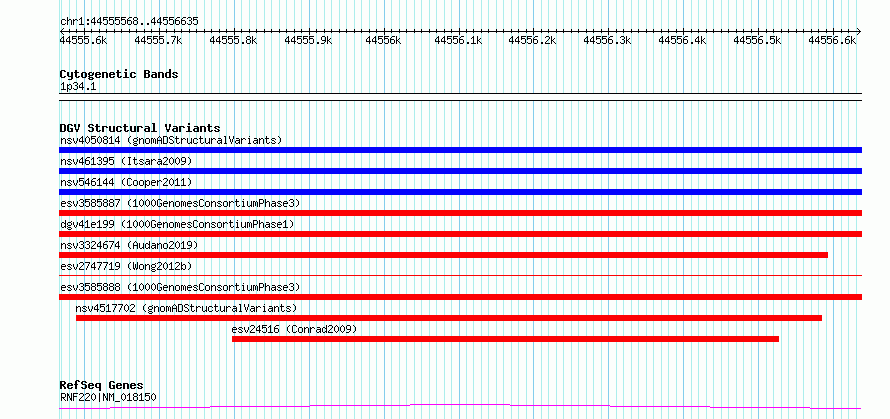Viewport: 890px width, 419px height.
Task: Click the thin red line under esv2747719
Action: tap(460, 275)
